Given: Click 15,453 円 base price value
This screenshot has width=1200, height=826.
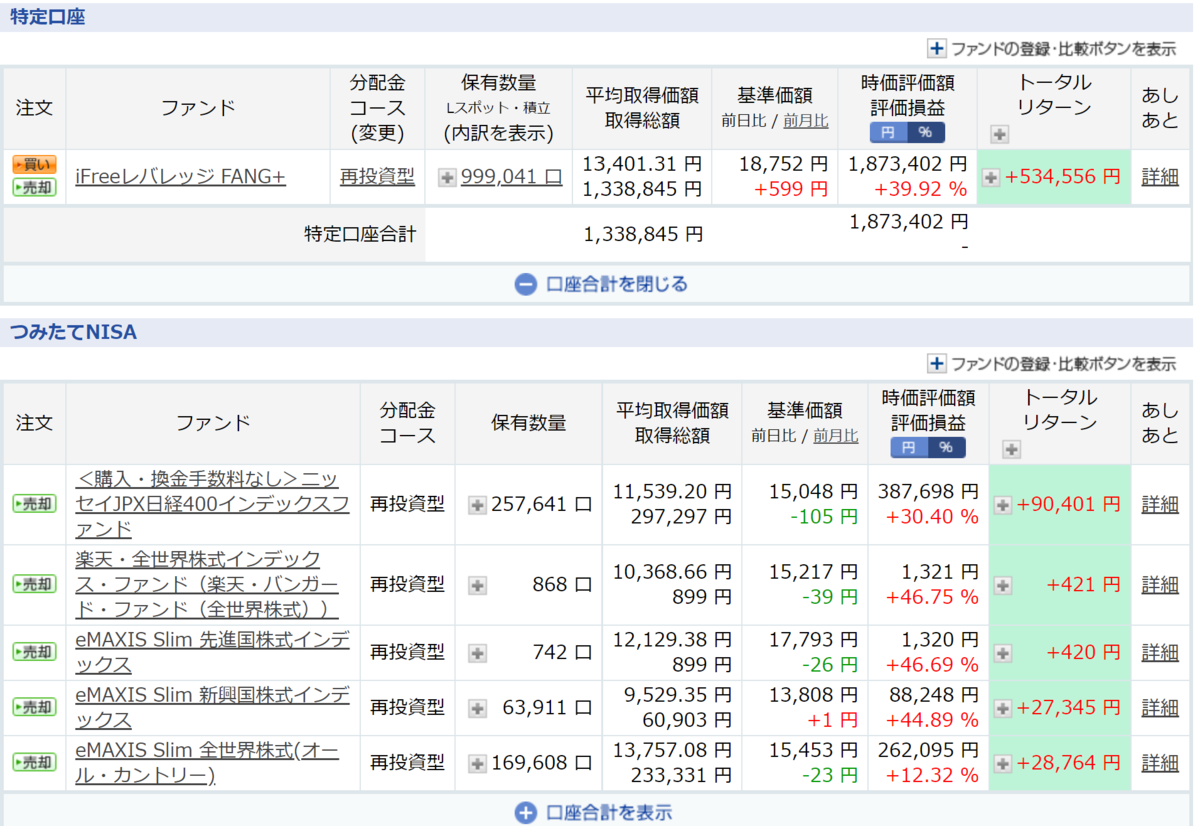Looking at the screenshot, I should click(x=813, y=749).
